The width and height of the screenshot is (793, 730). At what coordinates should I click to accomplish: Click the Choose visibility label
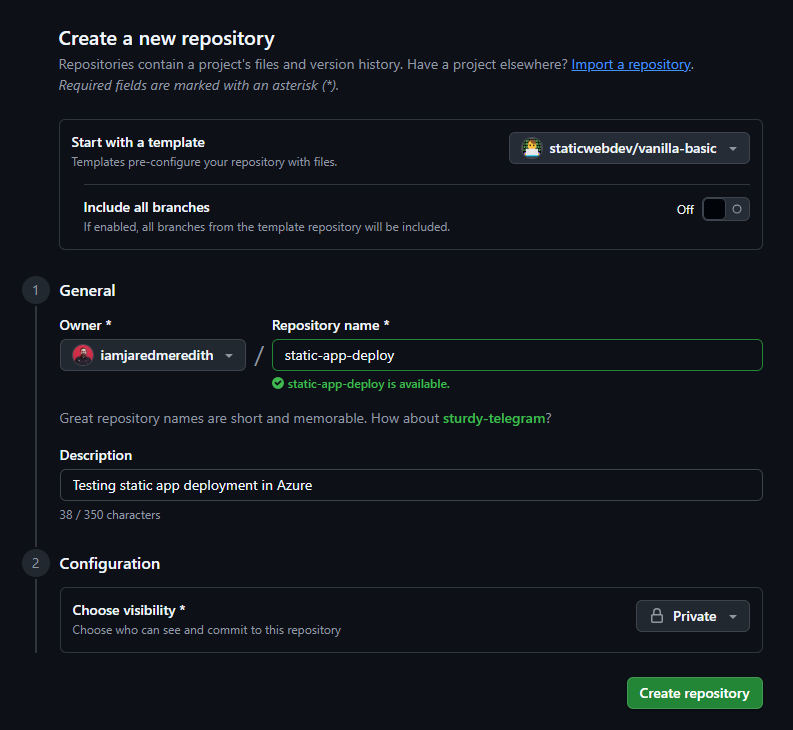pos(128,610)
